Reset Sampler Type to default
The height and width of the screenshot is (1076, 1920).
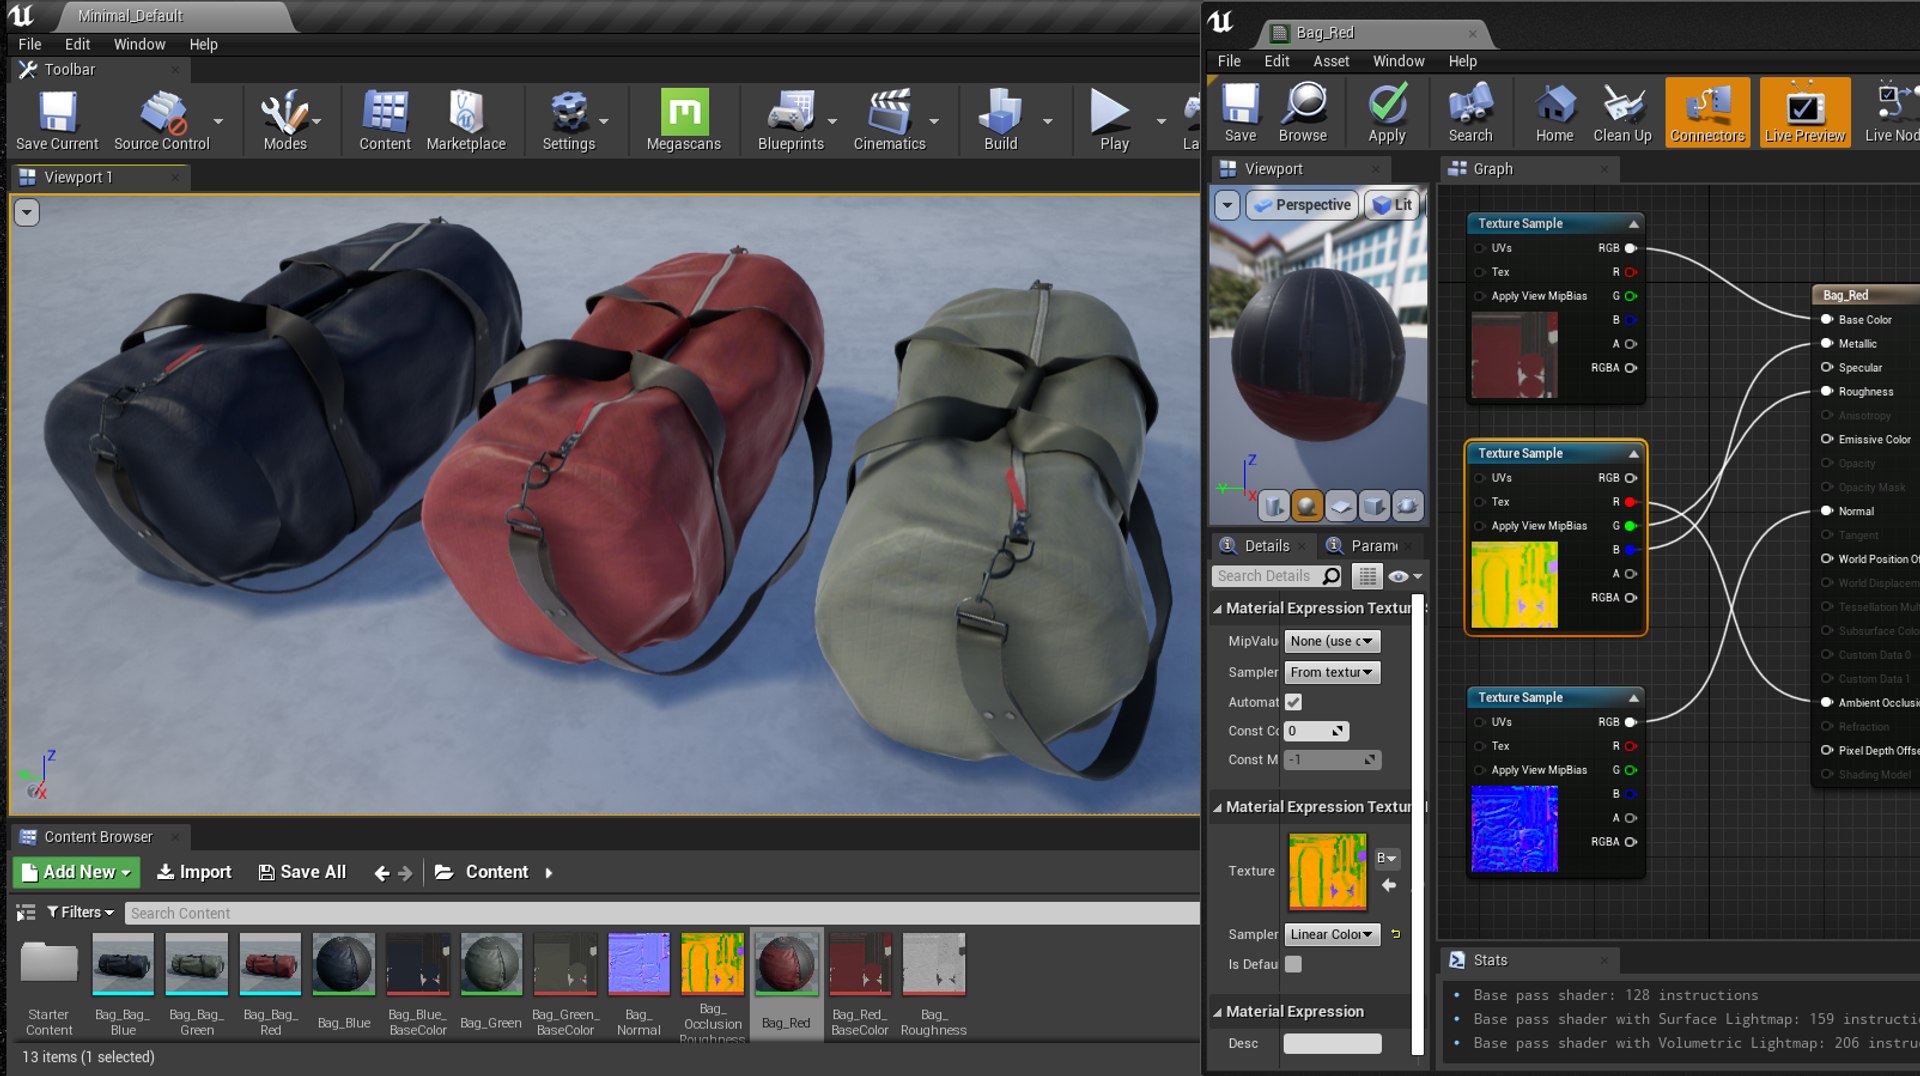[1396, 934]
